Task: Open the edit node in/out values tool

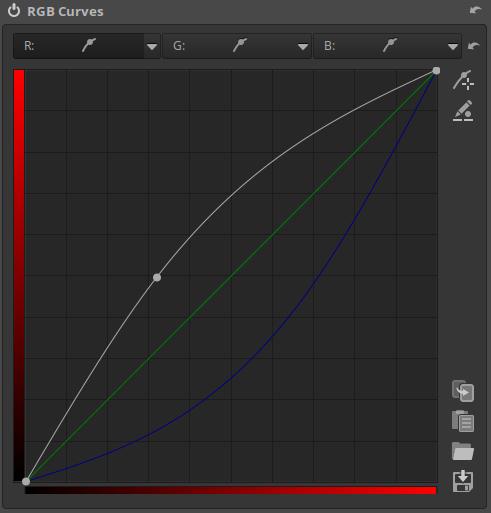Action: (x=463, y=111)
